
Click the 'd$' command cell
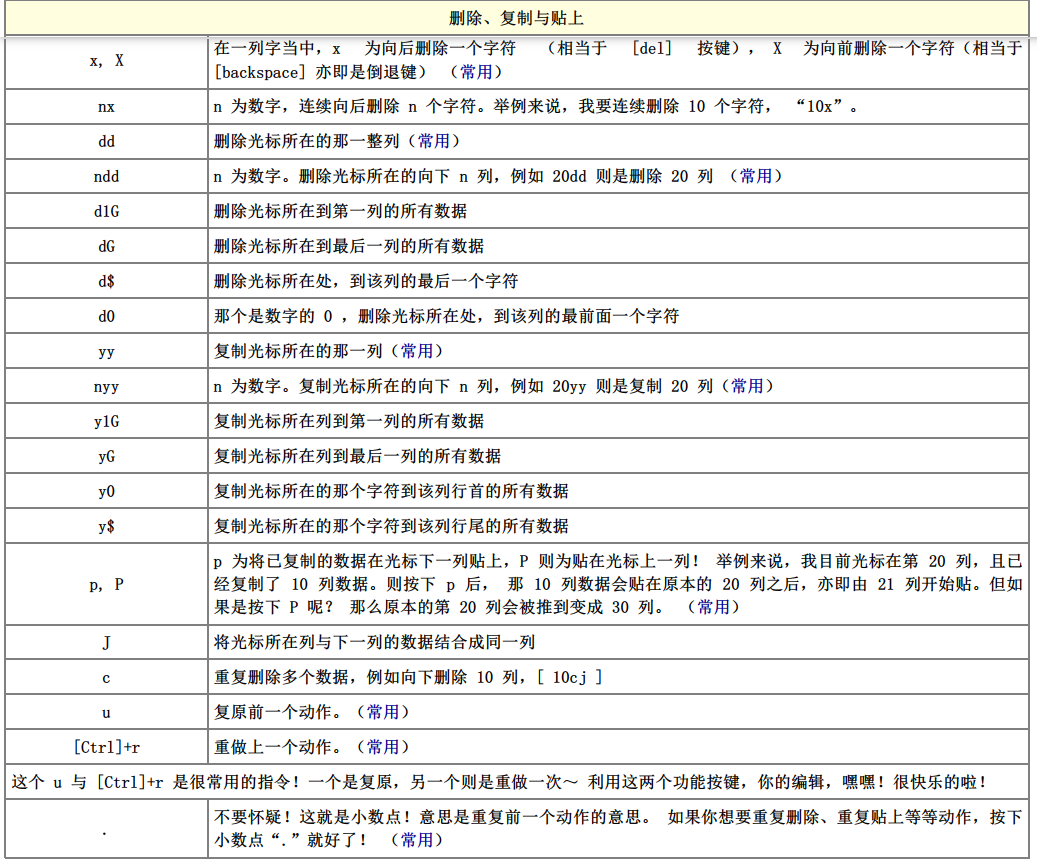click(x=106, y=281)
